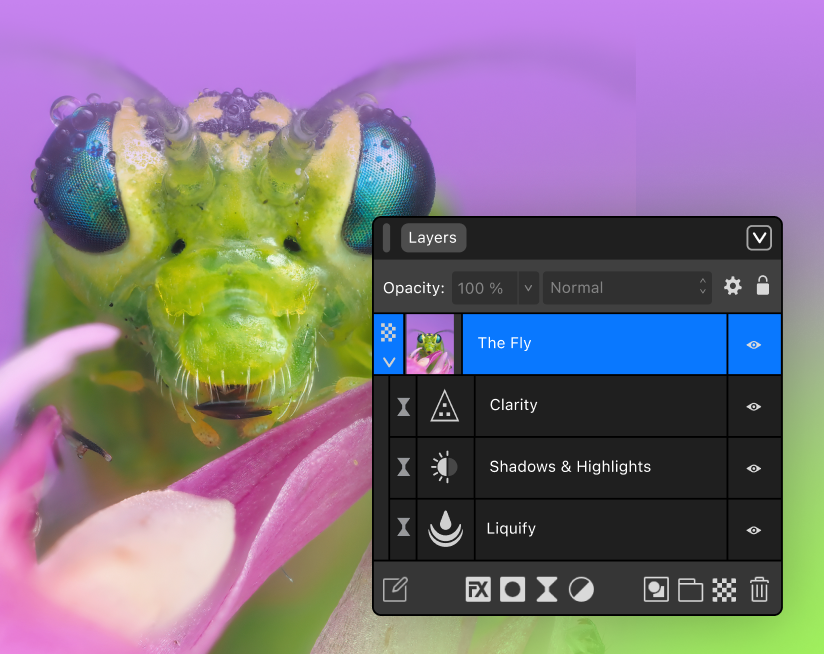Image resolution: width=824 pixels, height=654 pixels.
Task: Collapse The Fly layer children
Action: point(389,361)
